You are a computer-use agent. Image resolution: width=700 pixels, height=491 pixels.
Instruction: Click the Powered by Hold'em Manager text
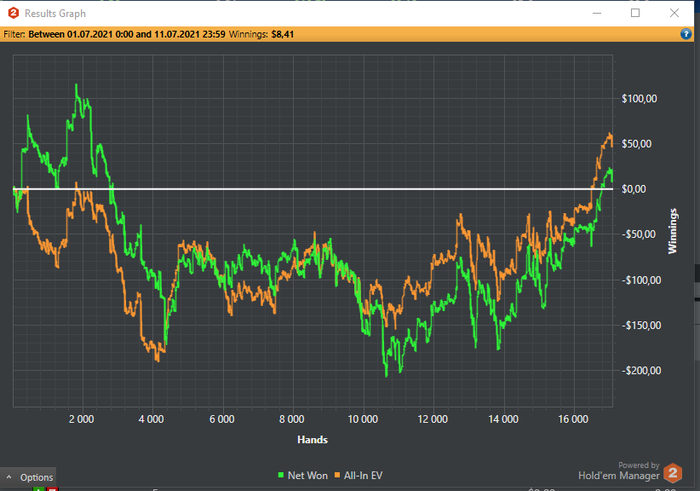coord(619,471)
